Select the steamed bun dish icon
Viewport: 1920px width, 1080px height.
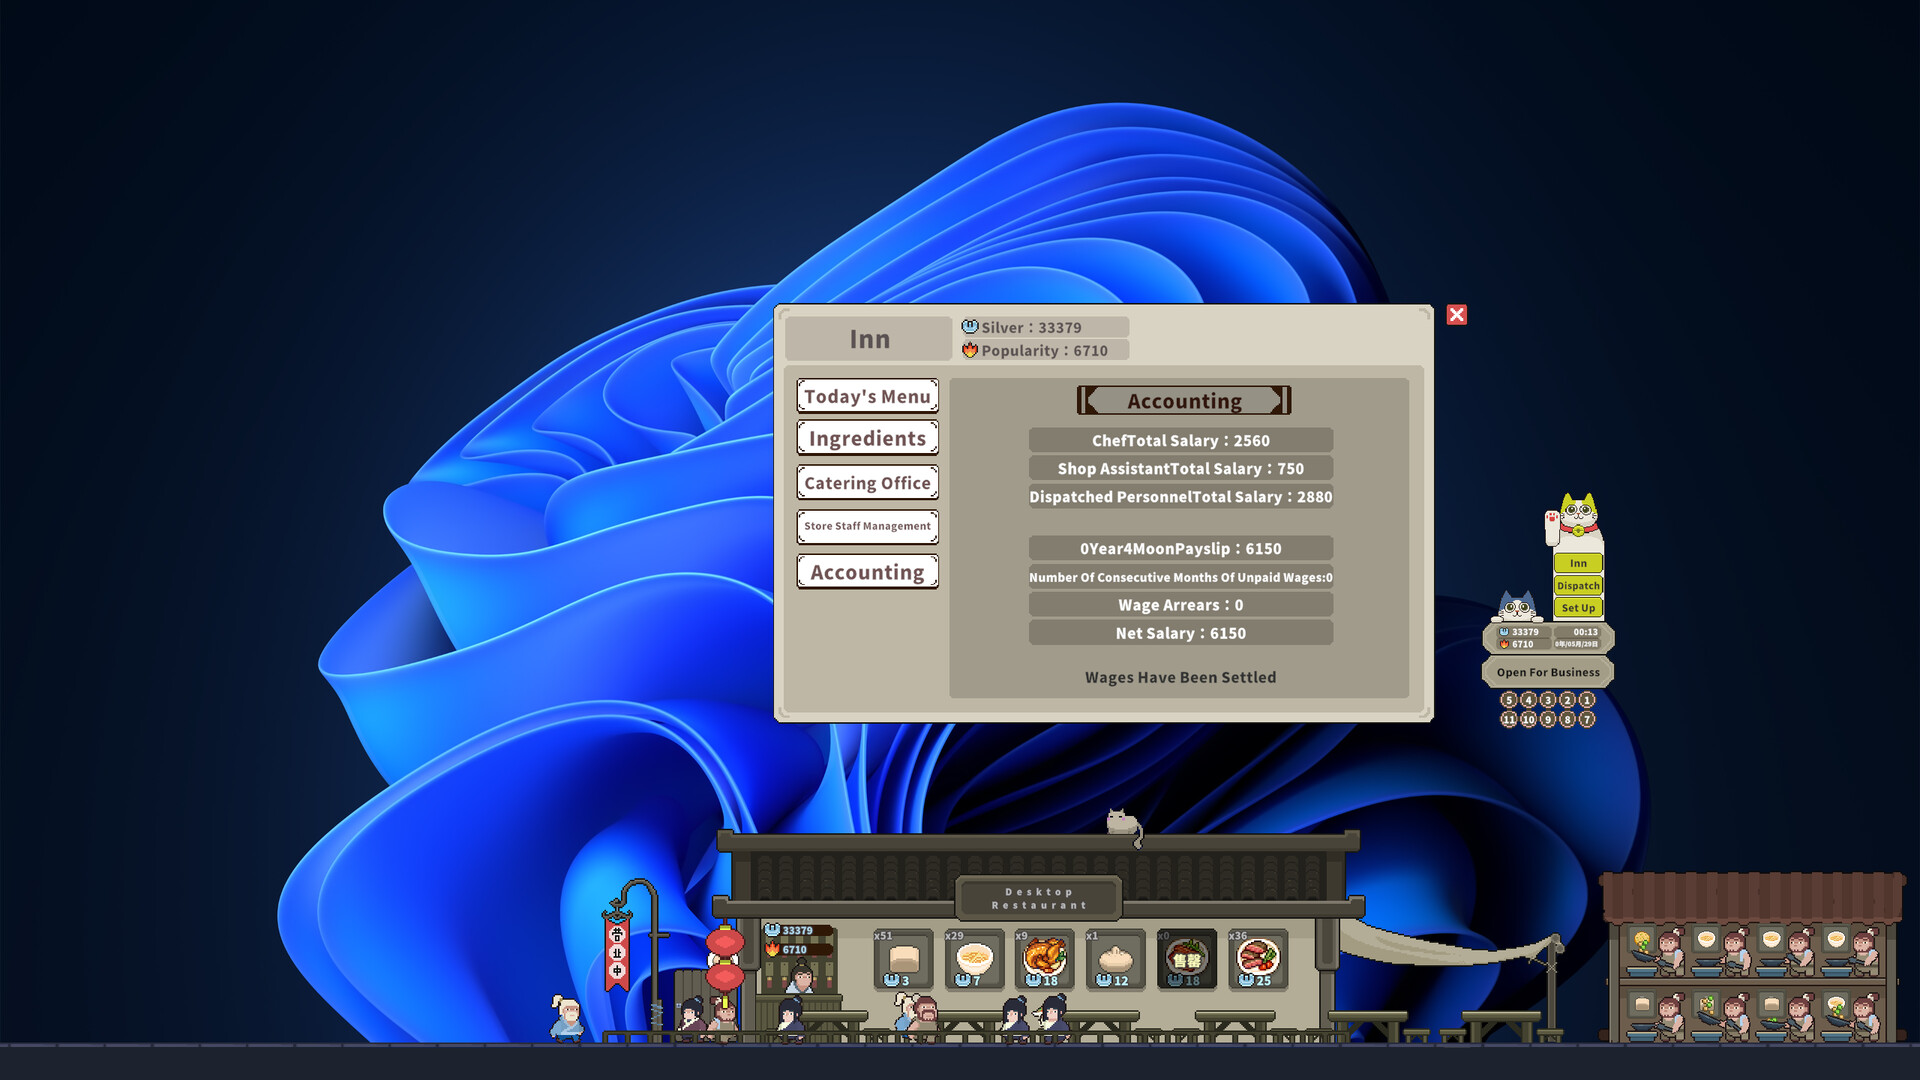coord(1115,958)
